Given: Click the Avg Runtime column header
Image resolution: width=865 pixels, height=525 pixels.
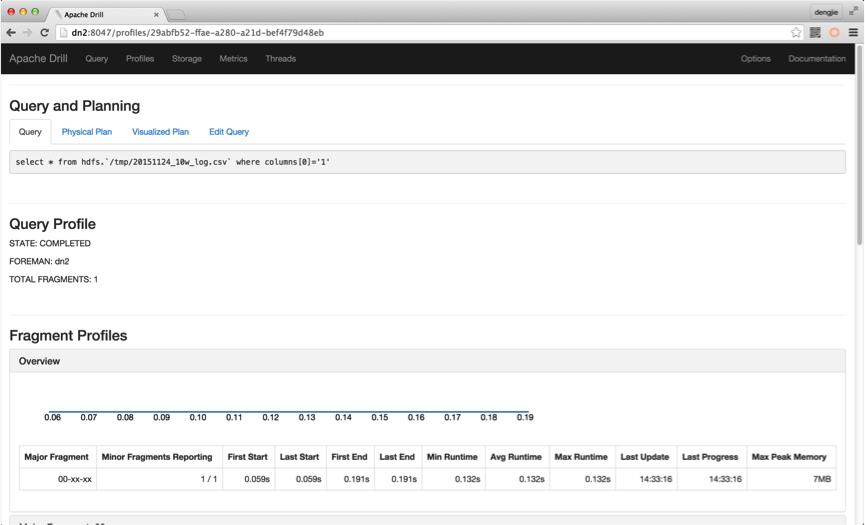Looking at the screenshot, I should (516, 457).
